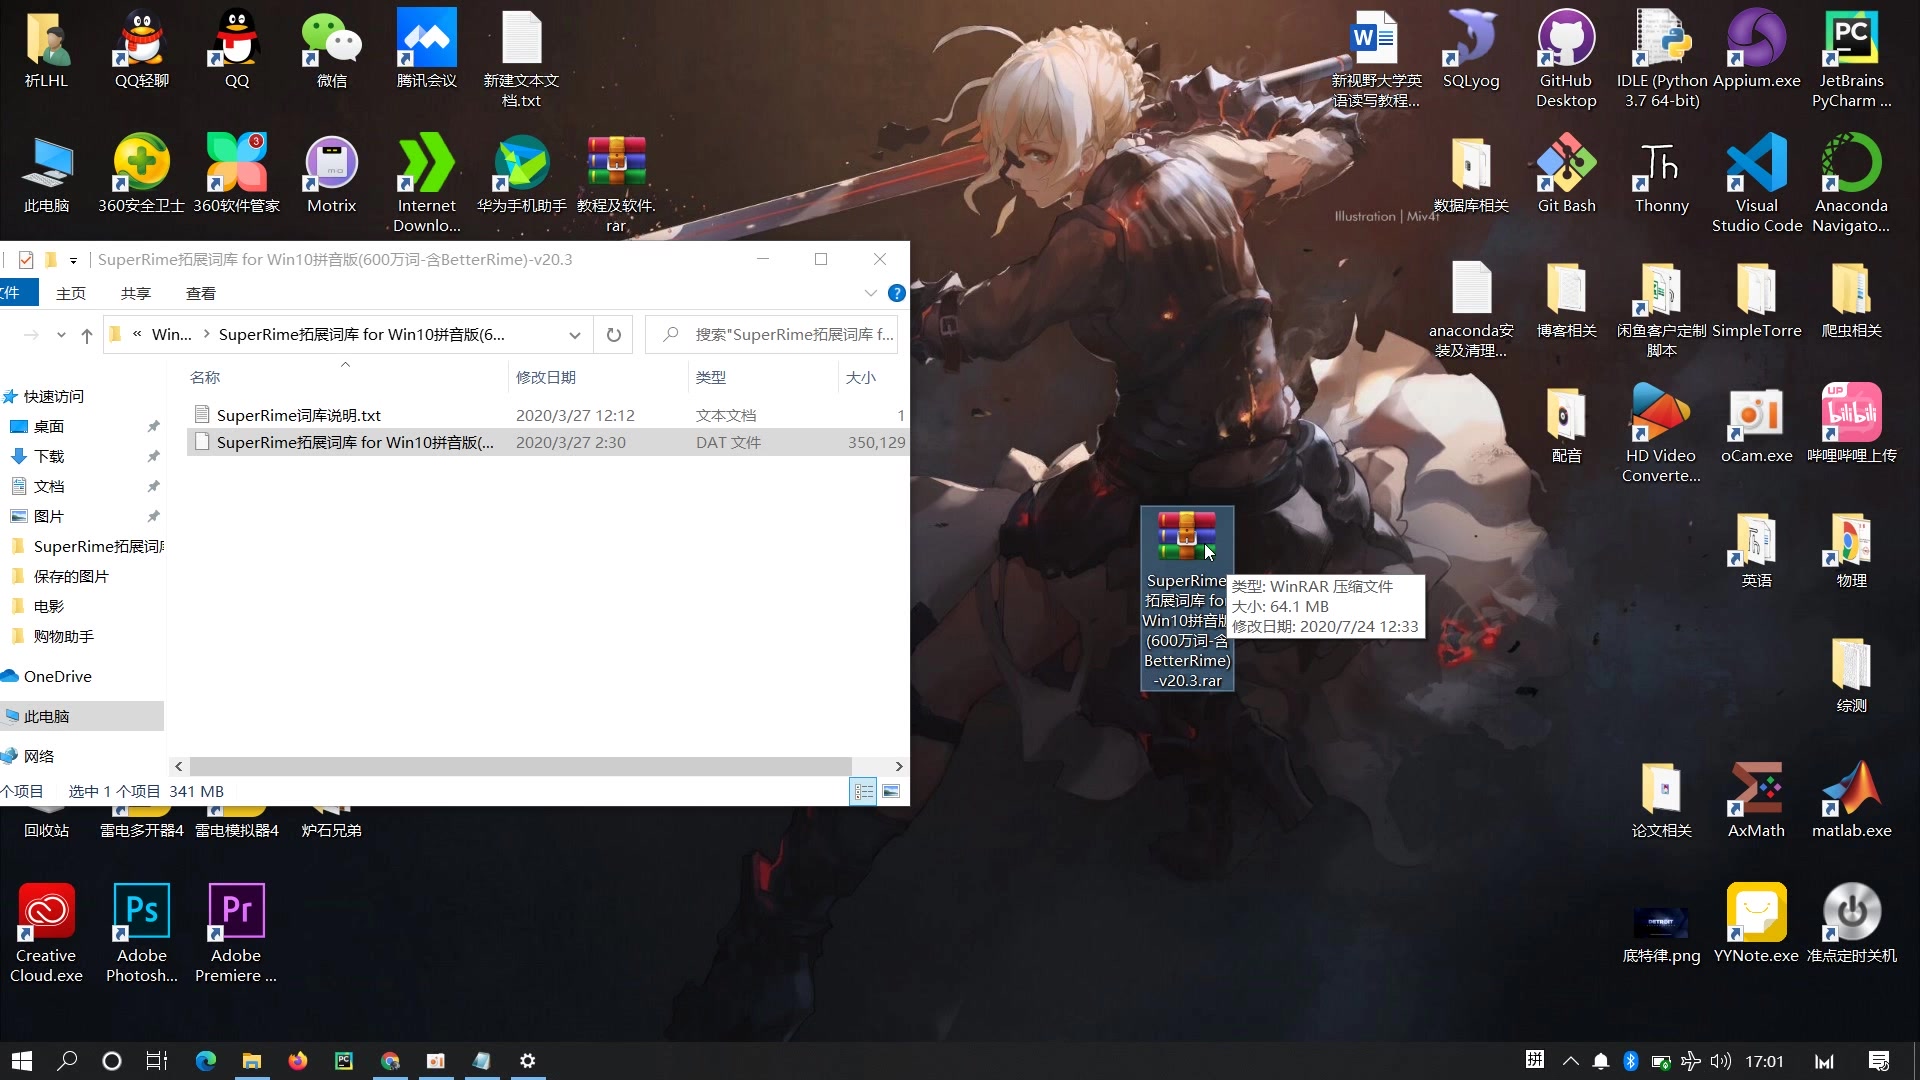Open the Motrix desktop shortcut
This screenshot has width=1920, height=1080.
pos(331,173)
